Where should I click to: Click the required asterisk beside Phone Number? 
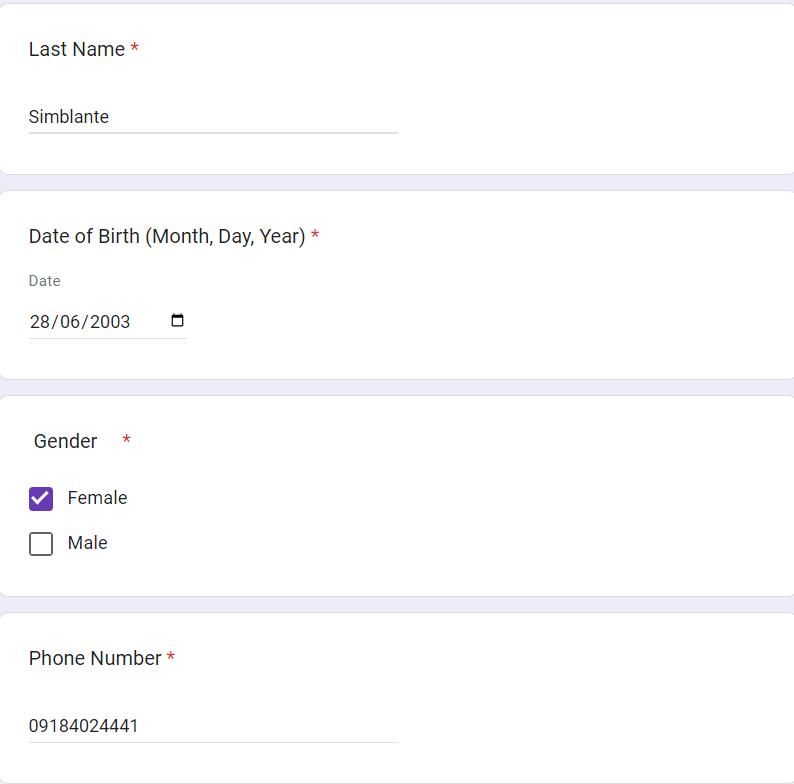(171, 658)
